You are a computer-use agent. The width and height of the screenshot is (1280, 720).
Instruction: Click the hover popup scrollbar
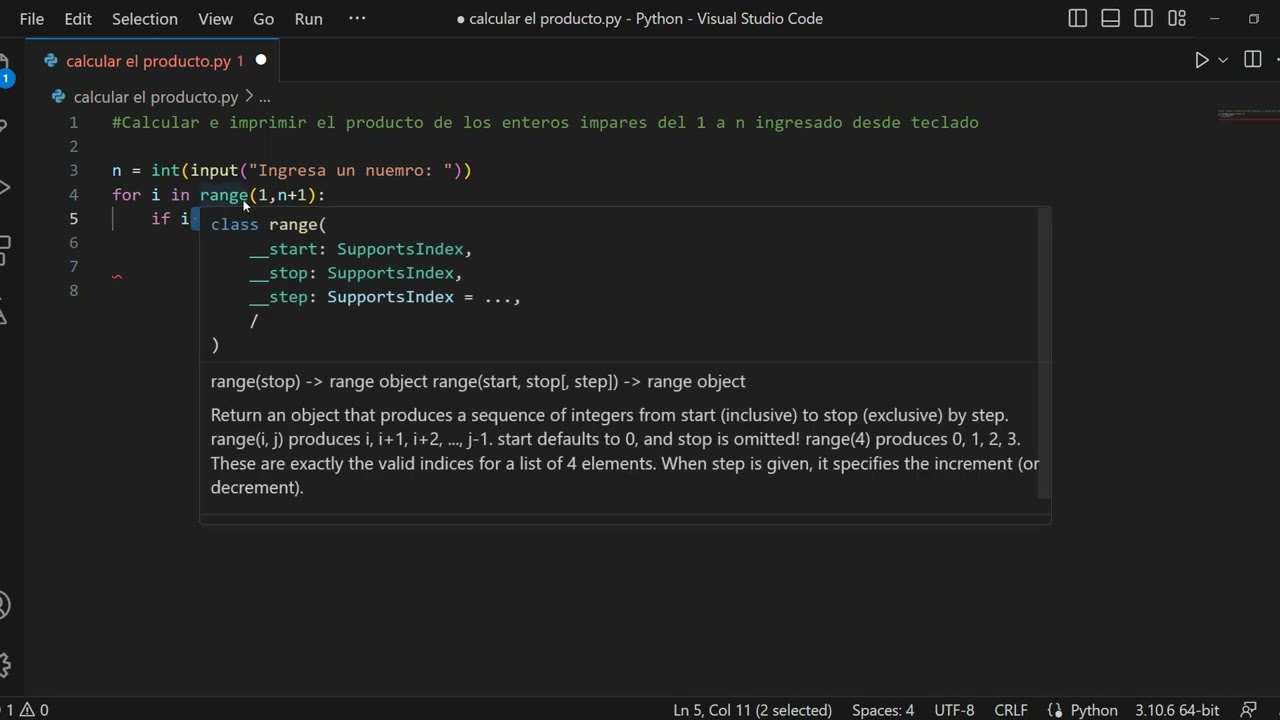click(x=1044, y=354)
